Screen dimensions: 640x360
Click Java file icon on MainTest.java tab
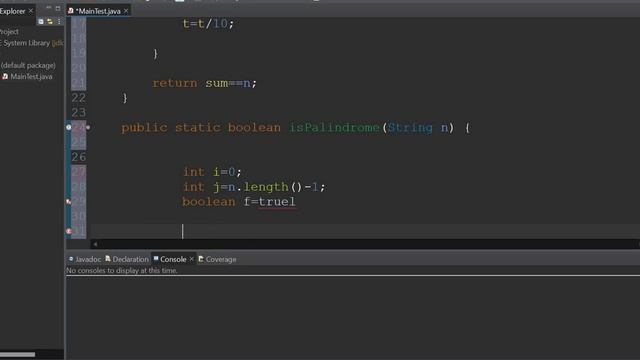pyautogui.click(x=71, y=11)
